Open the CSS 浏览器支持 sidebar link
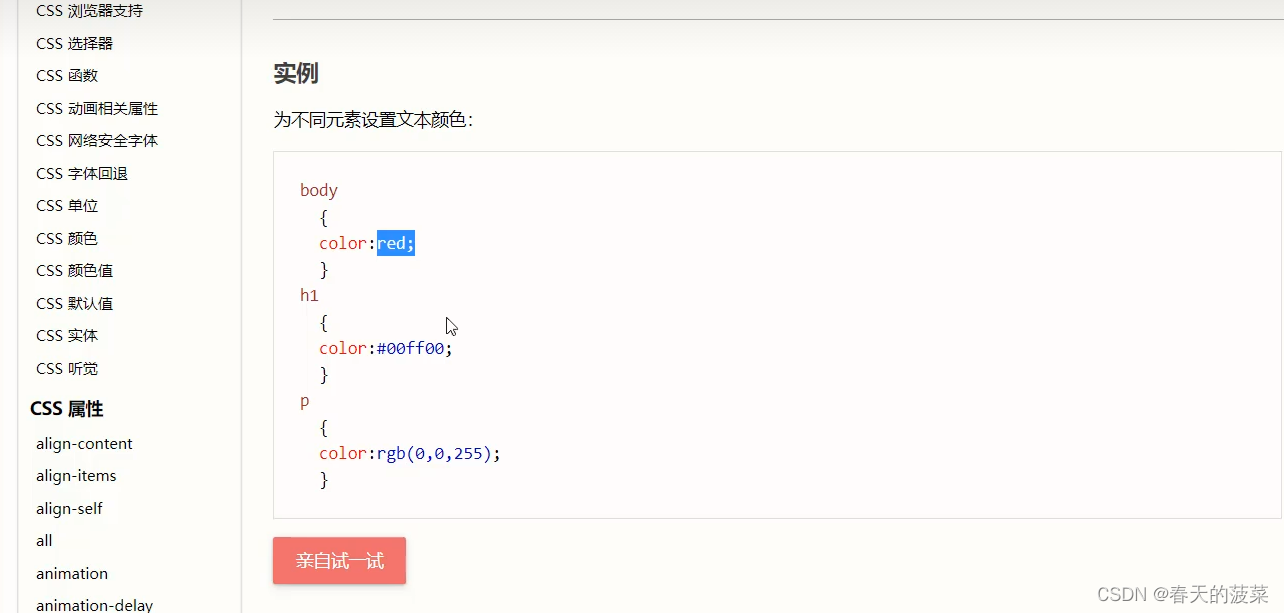 coord(87,10)
